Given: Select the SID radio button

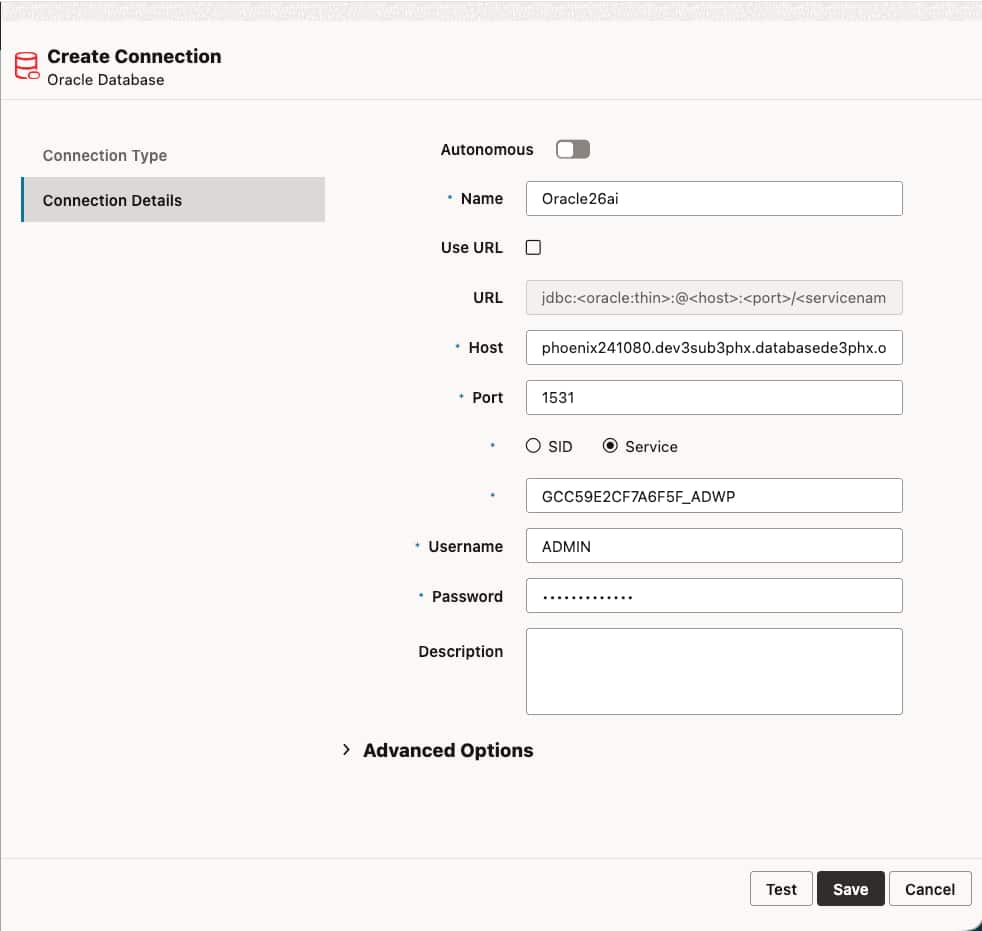Looking at the screenshot, I should (x=533, y=445).
